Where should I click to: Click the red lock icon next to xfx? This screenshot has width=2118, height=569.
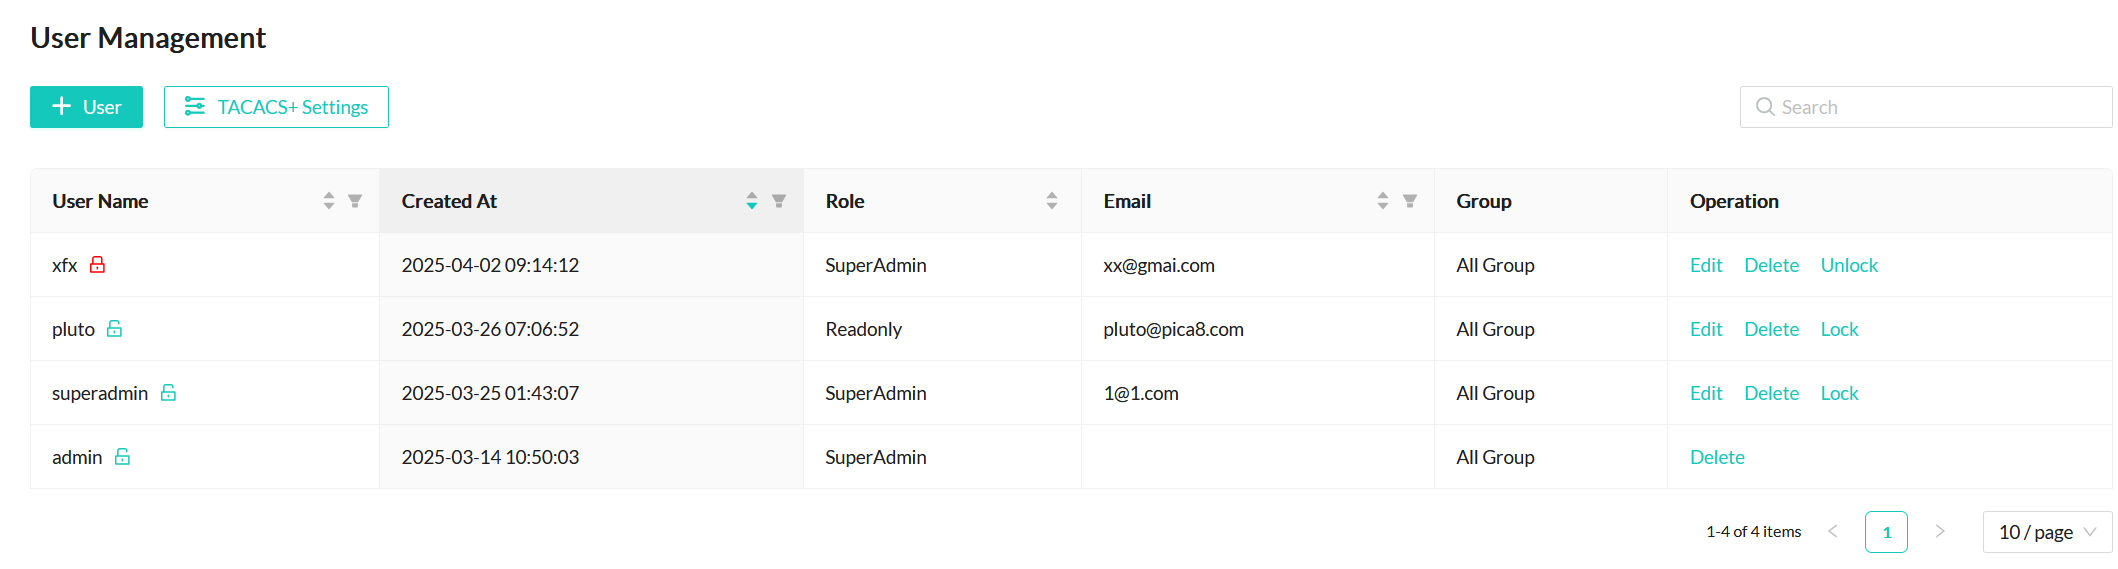97,265
